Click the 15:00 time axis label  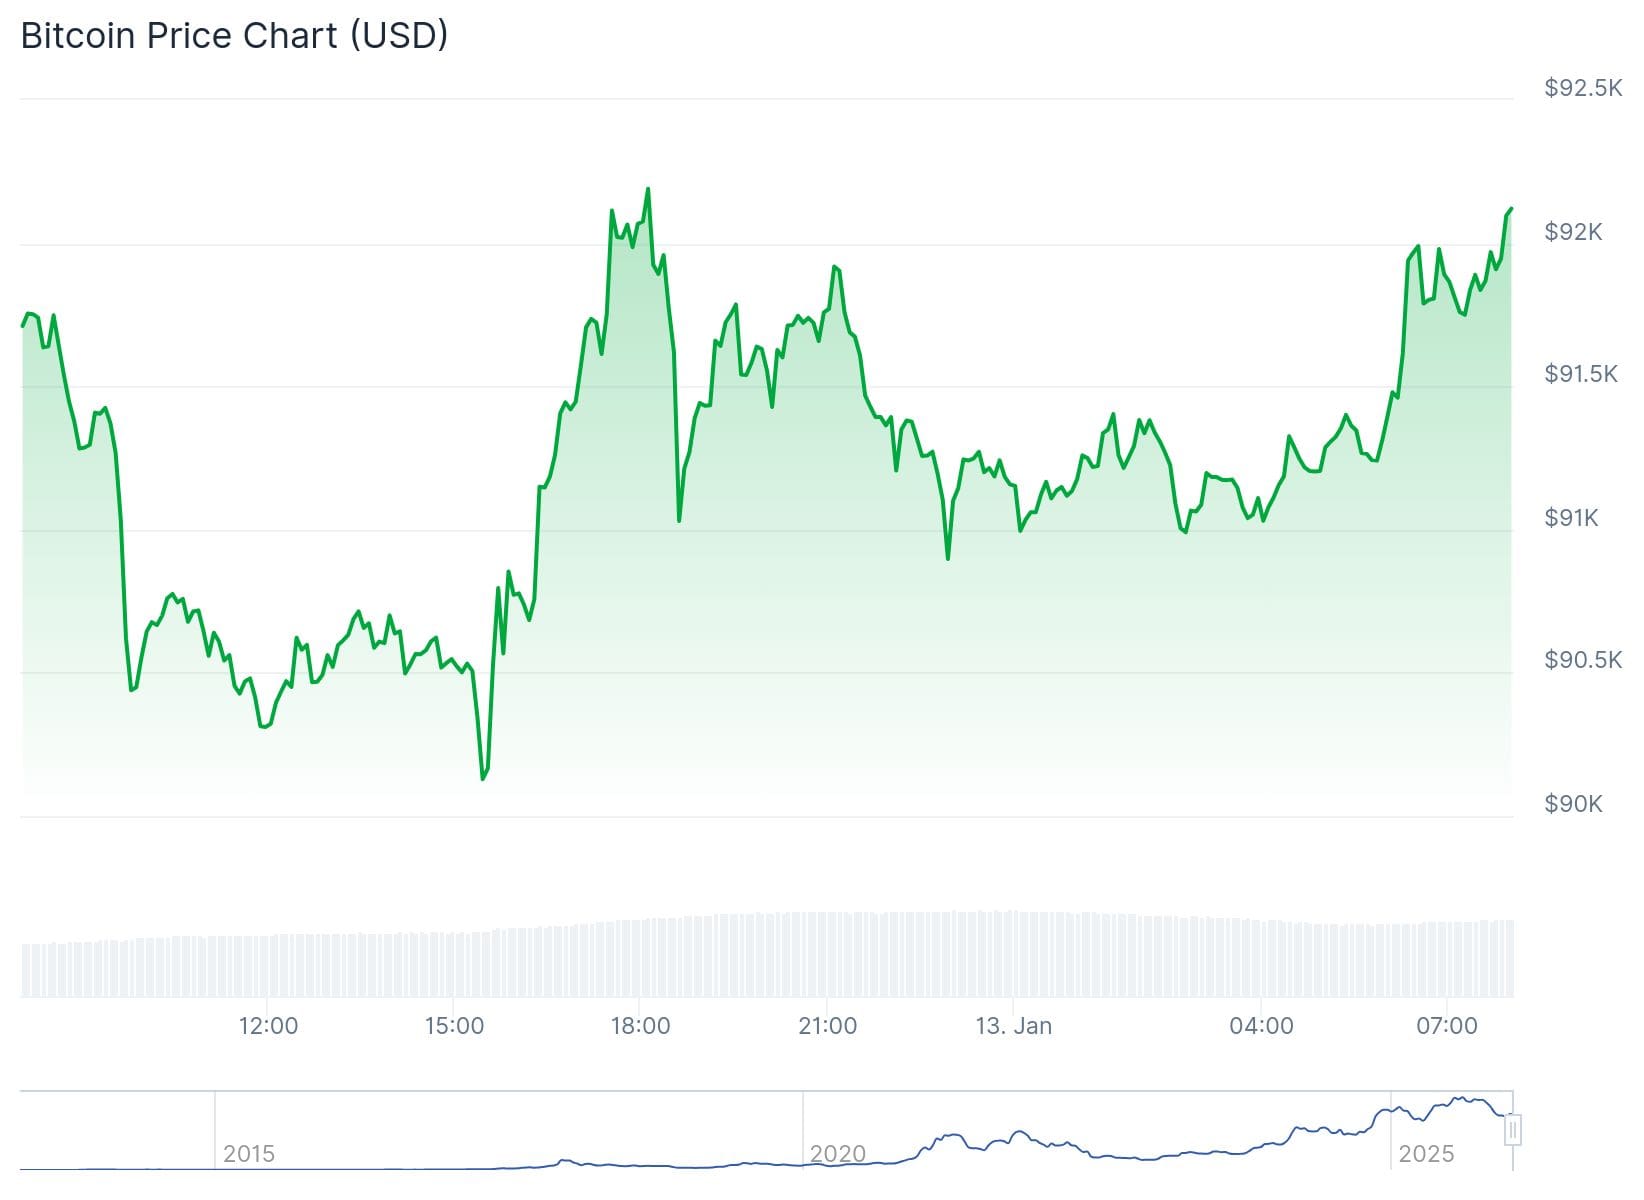454,1026
